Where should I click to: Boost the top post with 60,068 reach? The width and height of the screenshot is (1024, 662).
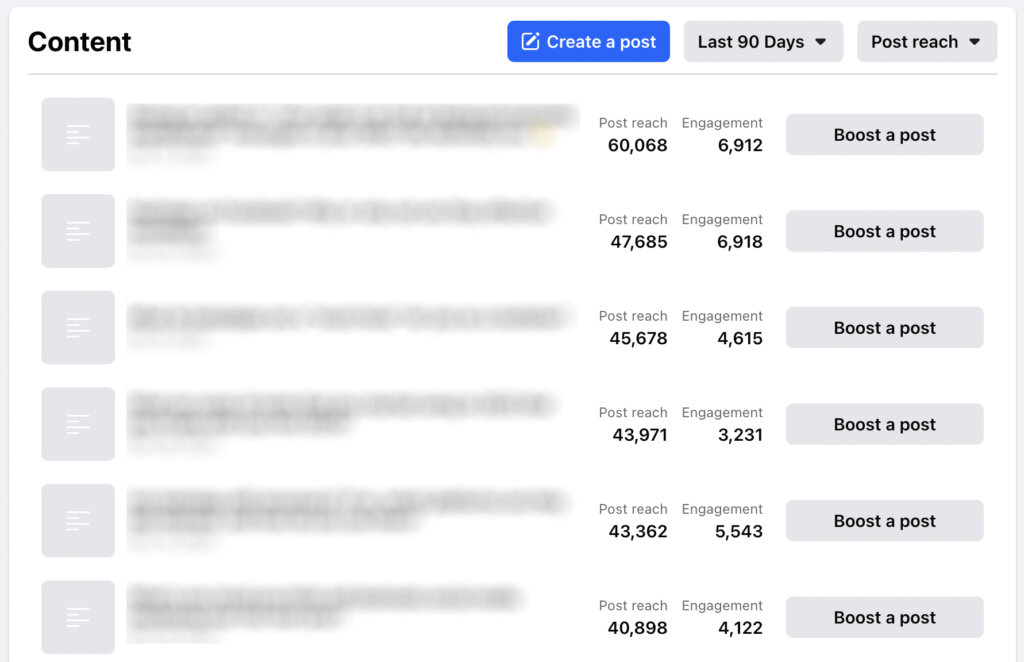coord(884,134)
